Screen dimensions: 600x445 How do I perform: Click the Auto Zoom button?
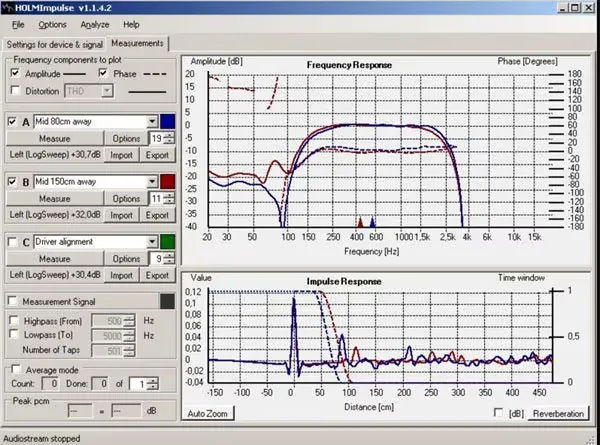(x=207, y=414)
